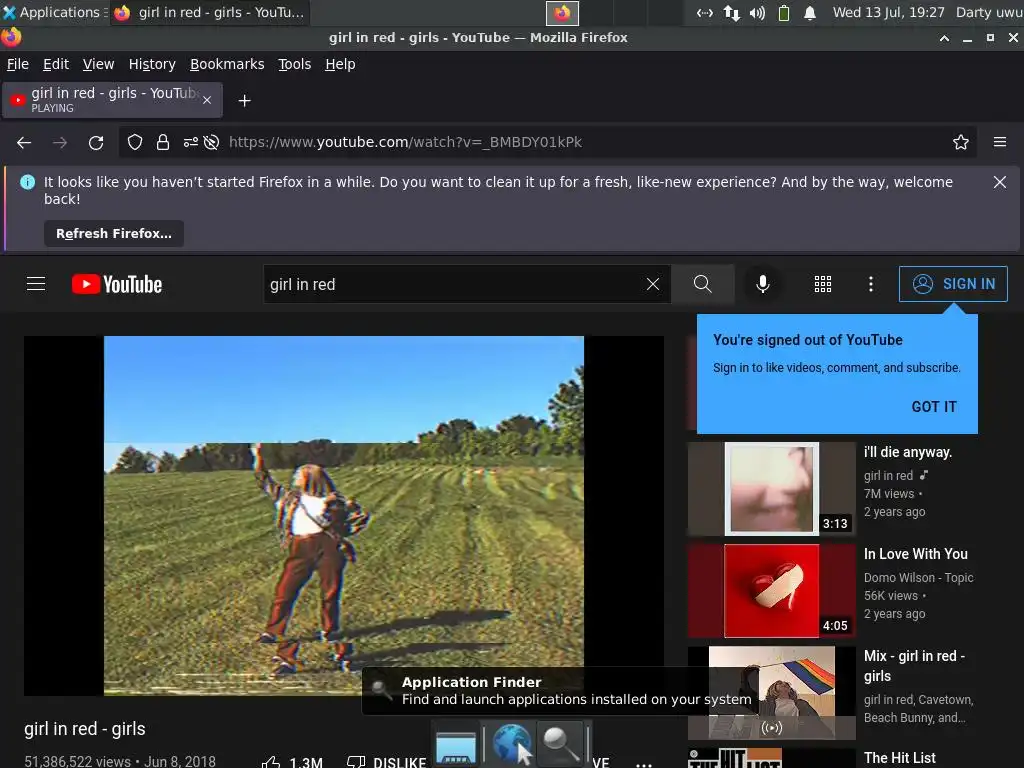Dismiss the signed-out popup with GOT IT
Screen dimensions: 1024x768
[933, 407]
